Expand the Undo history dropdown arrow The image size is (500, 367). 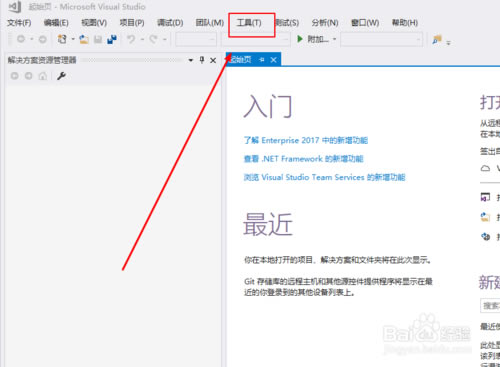click(142, 39)
